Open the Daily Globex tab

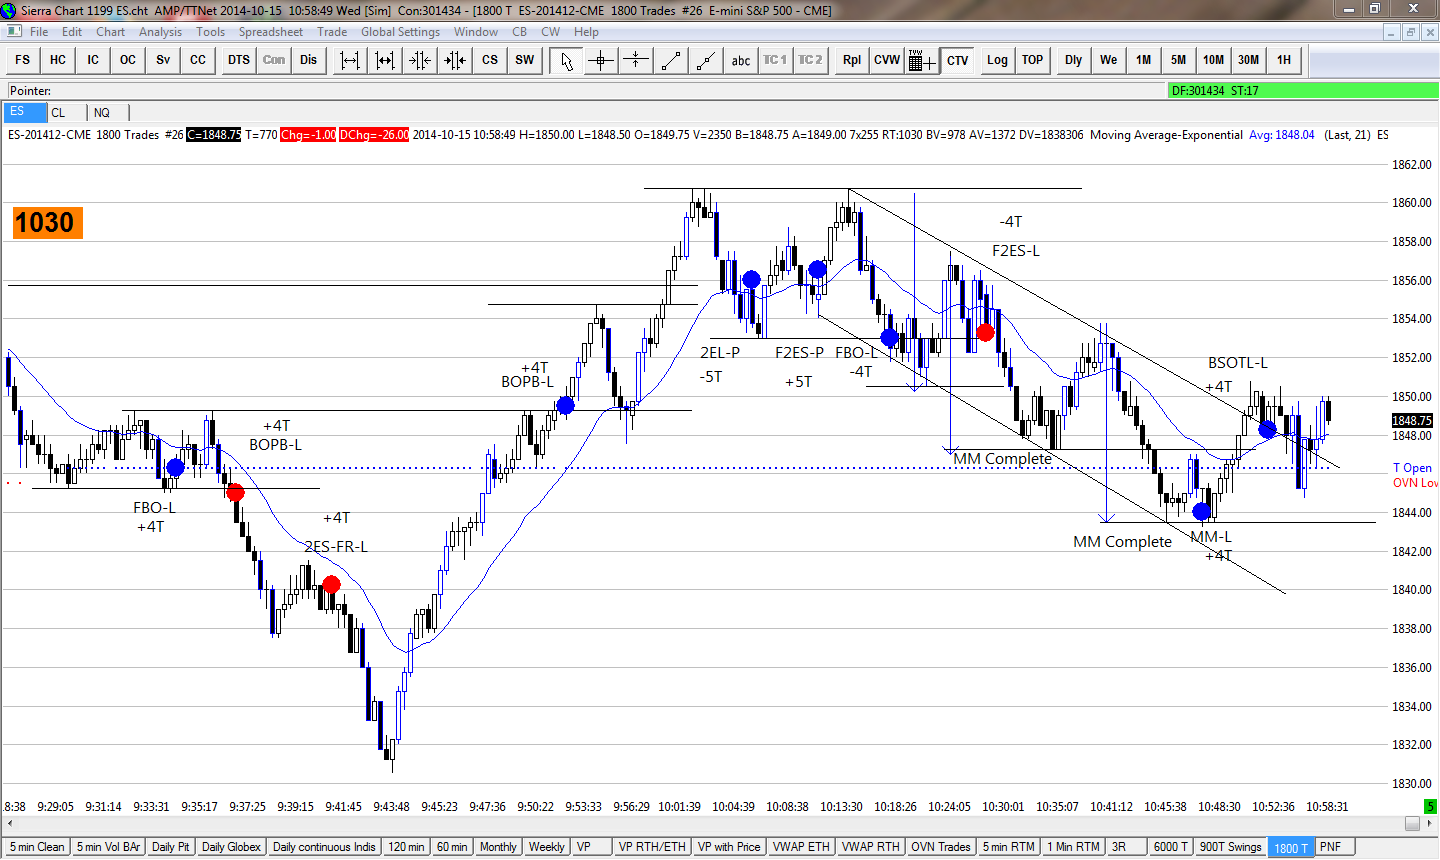[x=231, y=847]
